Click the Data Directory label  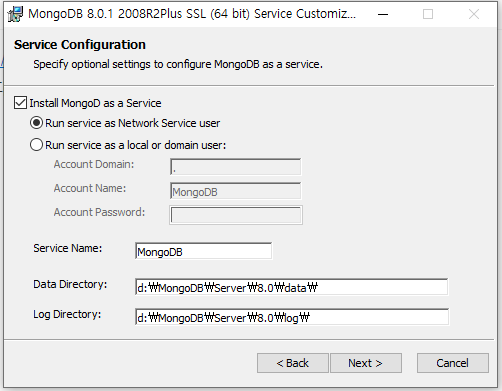point(70,284)
